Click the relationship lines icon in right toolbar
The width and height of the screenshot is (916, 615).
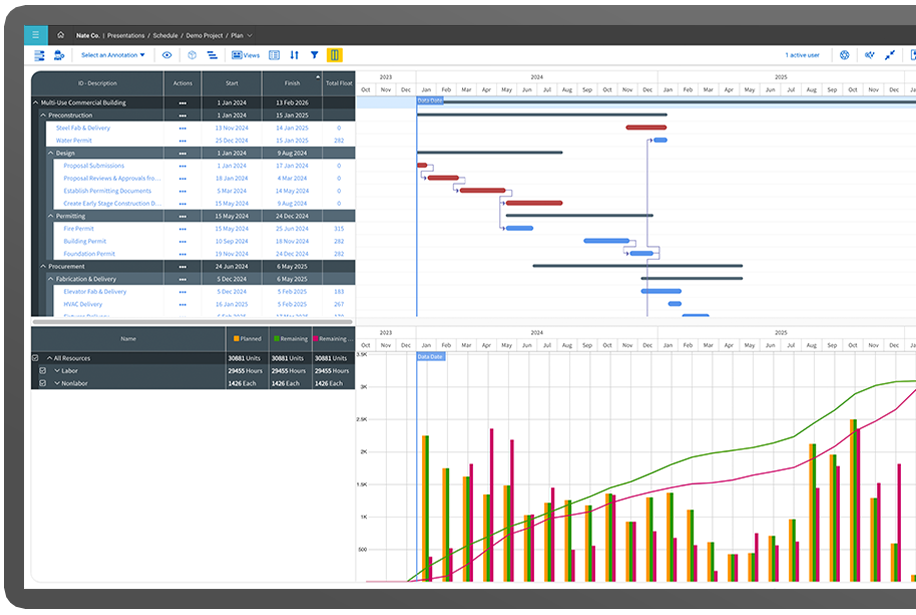click(870, 55)
